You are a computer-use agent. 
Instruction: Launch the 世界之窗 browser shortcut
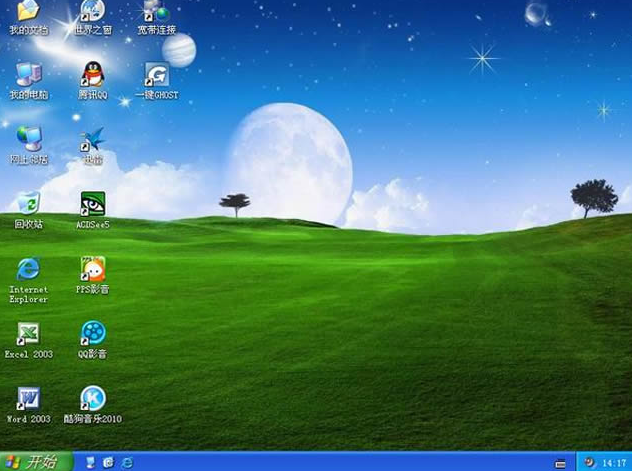click(93, 12)
